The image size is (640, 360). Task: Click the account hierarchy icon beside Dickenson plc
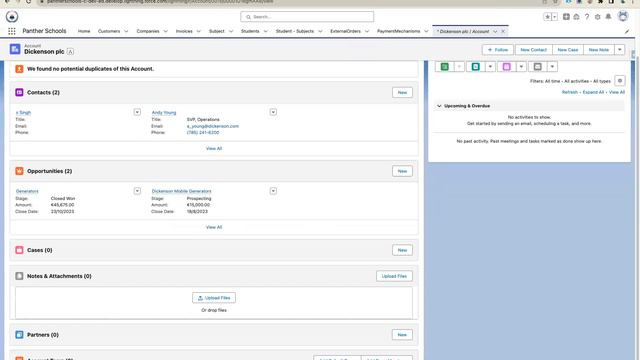pyautogui.click(x=70, y=52)
